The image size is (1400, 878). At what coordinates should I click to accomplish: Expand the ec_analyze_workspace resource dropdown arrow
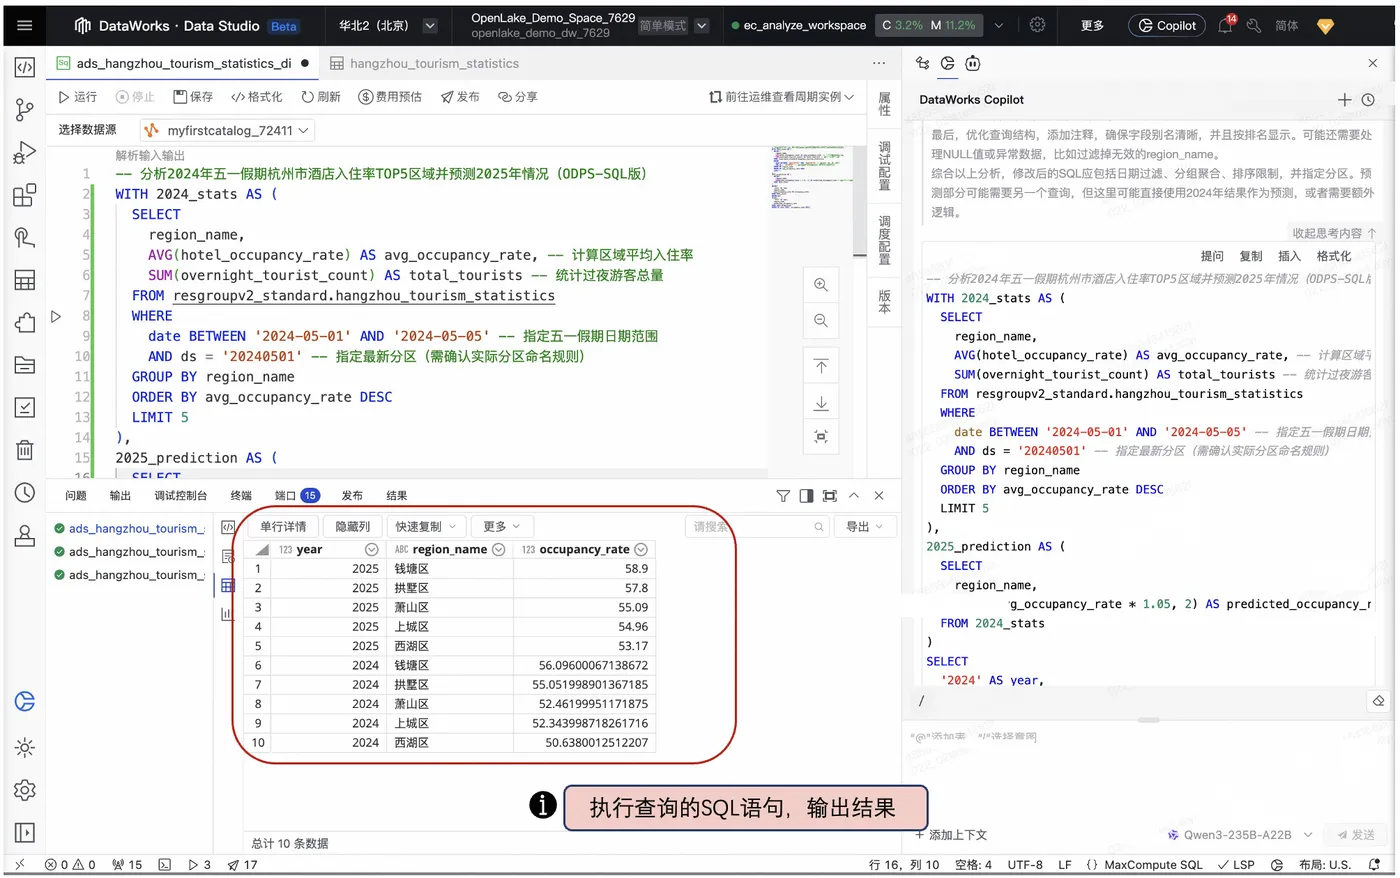point(998,25)
